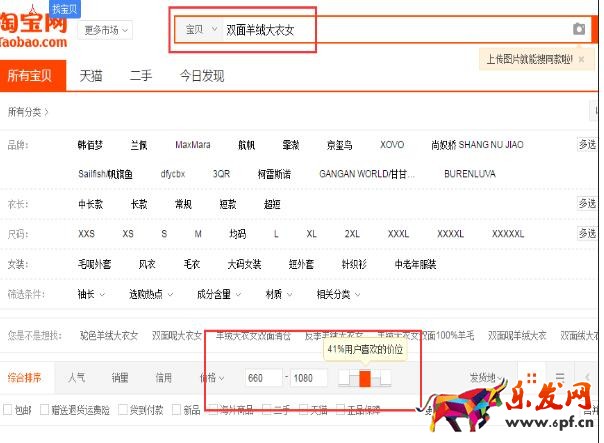Open the 发货地 location dropdown
The image size is (604, 443).
tap(490, 377)
